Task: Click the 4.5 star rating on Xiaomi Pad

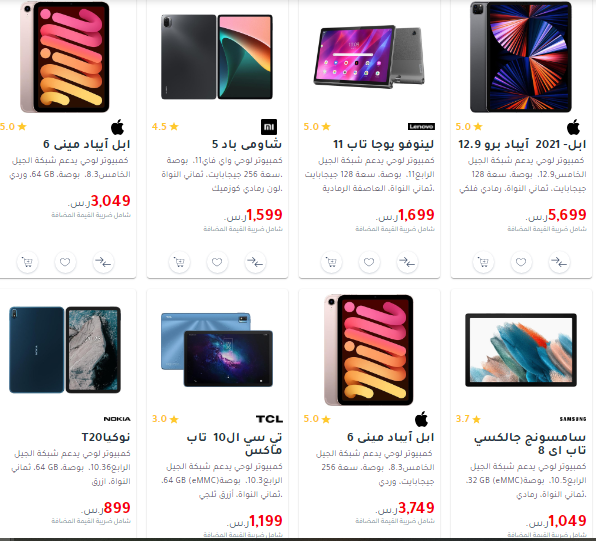Action: (x=165, y=127)
